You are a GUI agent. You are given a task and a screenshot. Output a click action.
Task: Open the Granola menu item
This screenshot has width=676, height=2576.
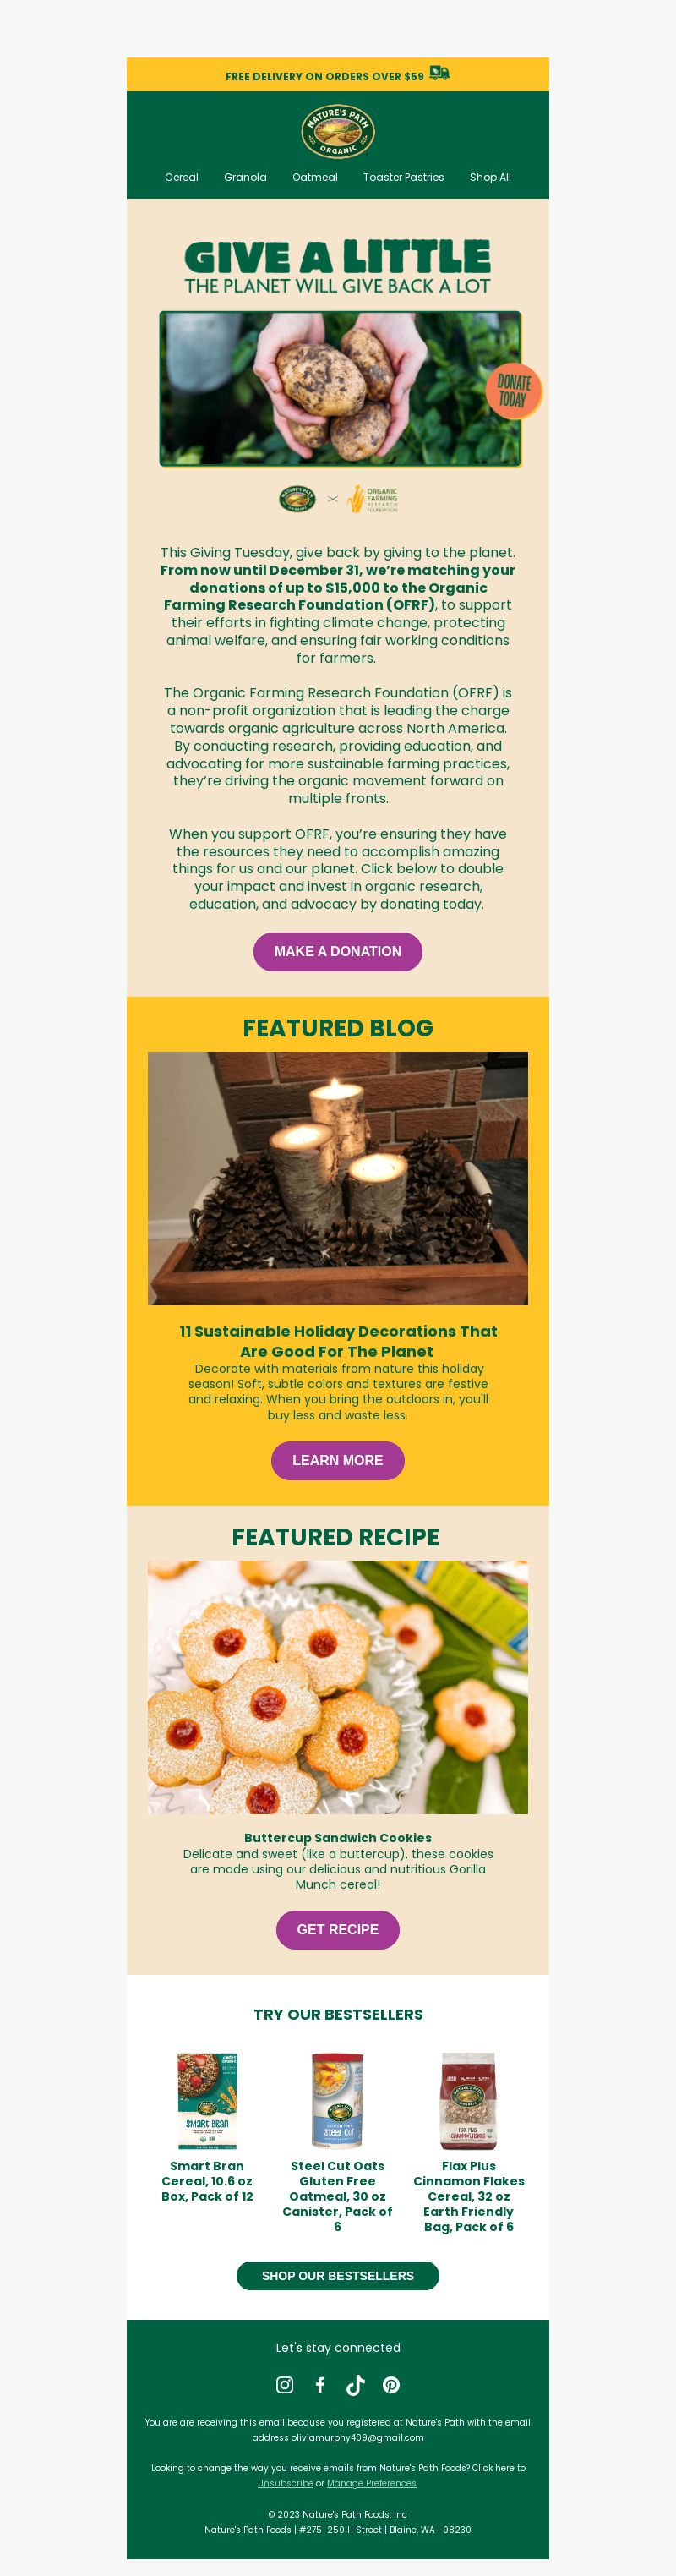[x=245, y=177]
